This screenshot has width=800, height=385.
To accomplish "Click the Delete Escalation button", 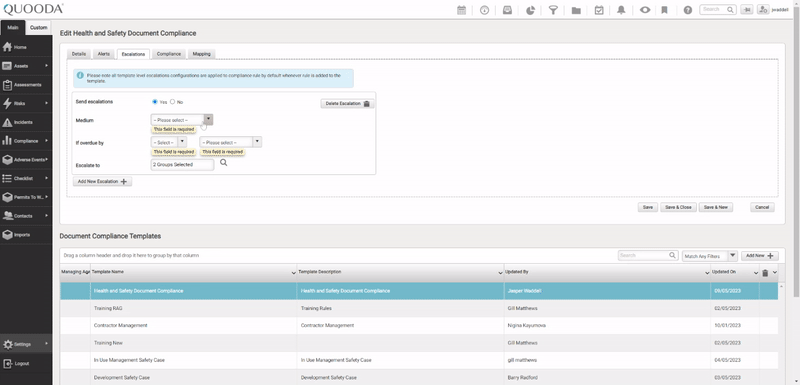I will point(347,104).
